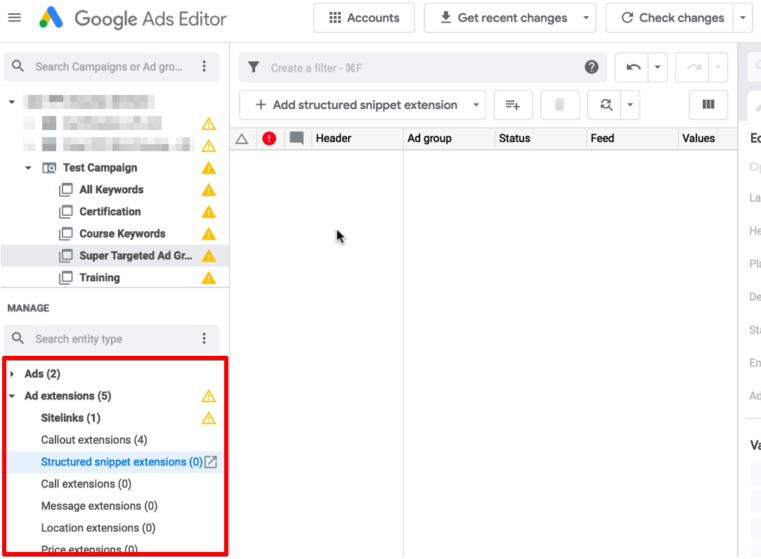Viewport: 761px width, 559px height.
Task: Open structured snippets in new window icon
Action: [x=211, y=462]
